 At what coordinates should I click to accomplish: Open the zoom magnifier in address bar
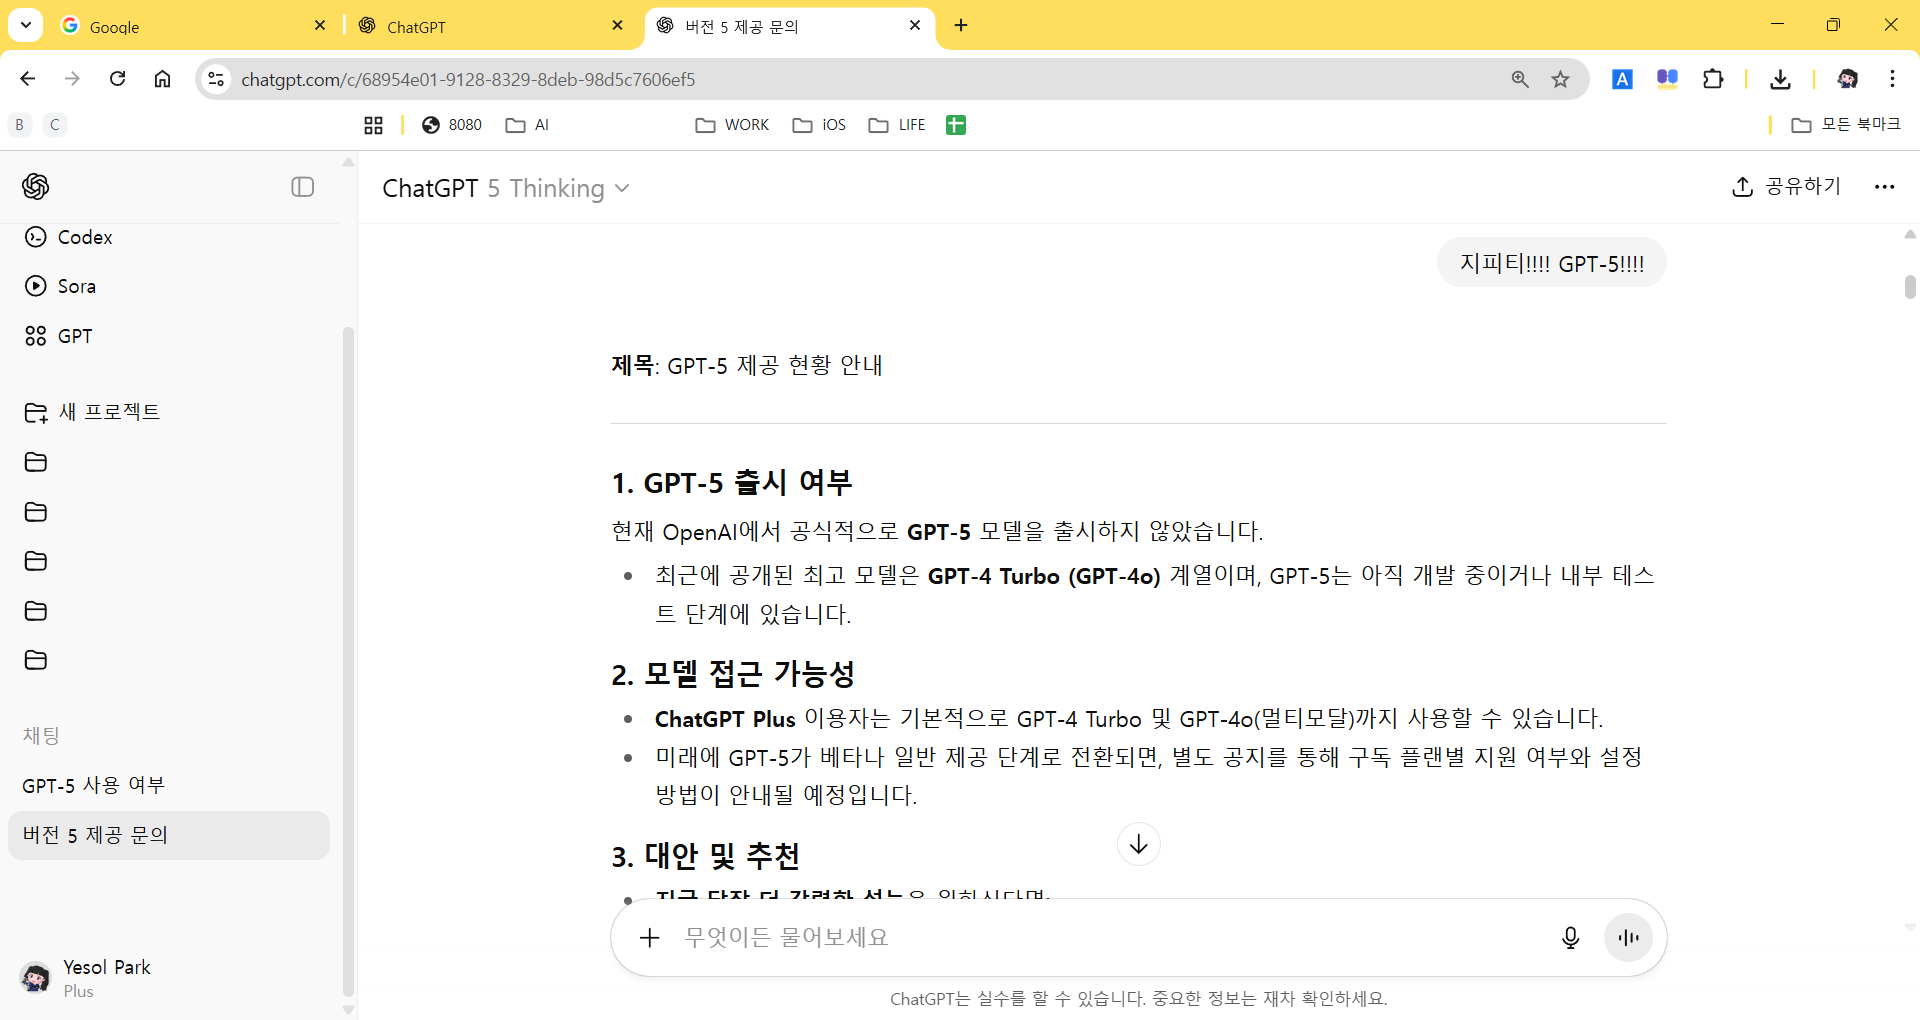tap(1520, 79)
